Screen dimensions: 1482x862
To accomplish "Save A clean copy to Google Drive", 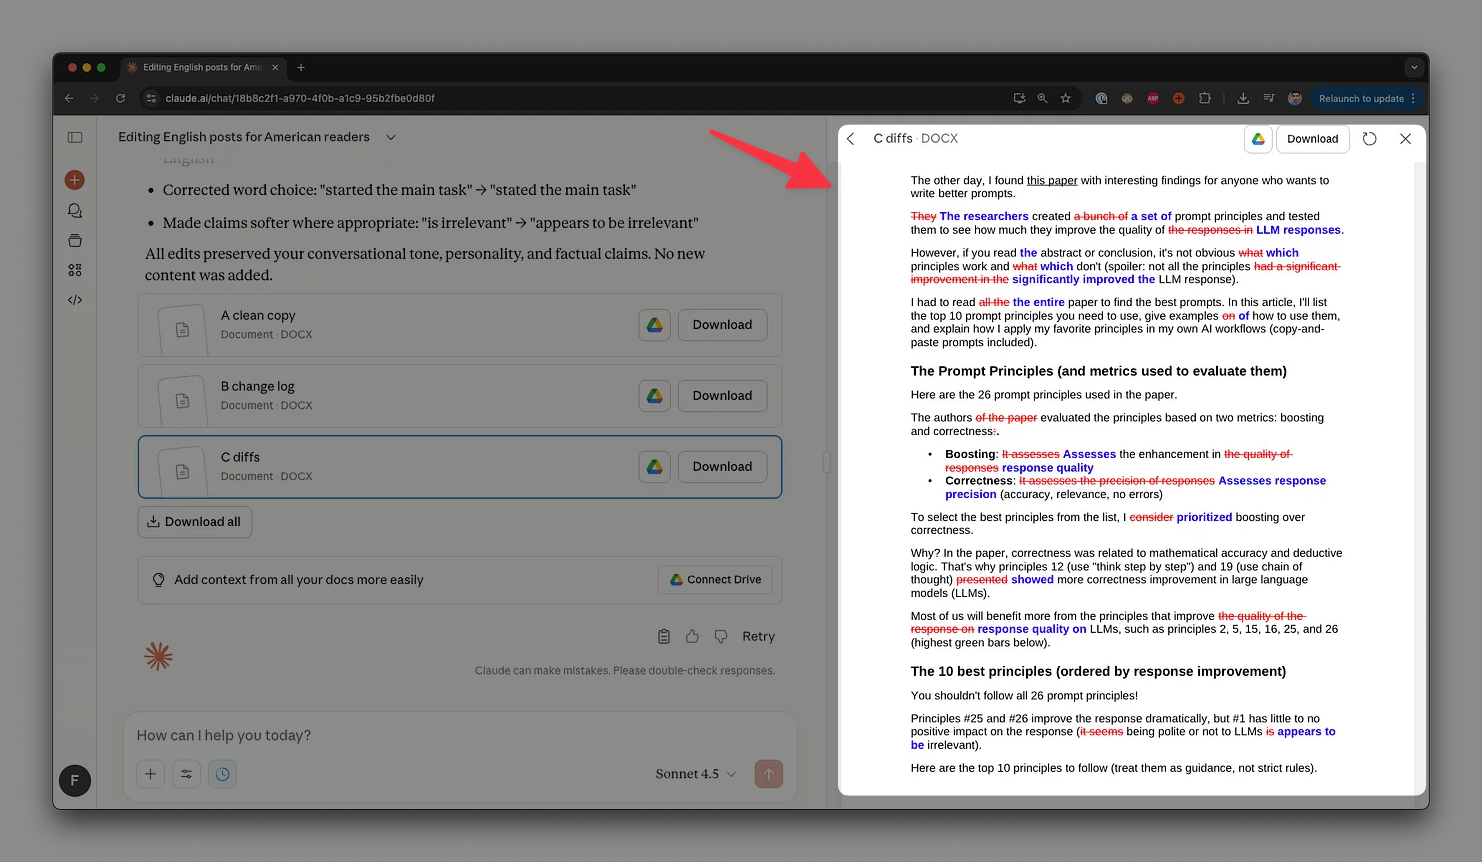I will click(x=655, y=325).
